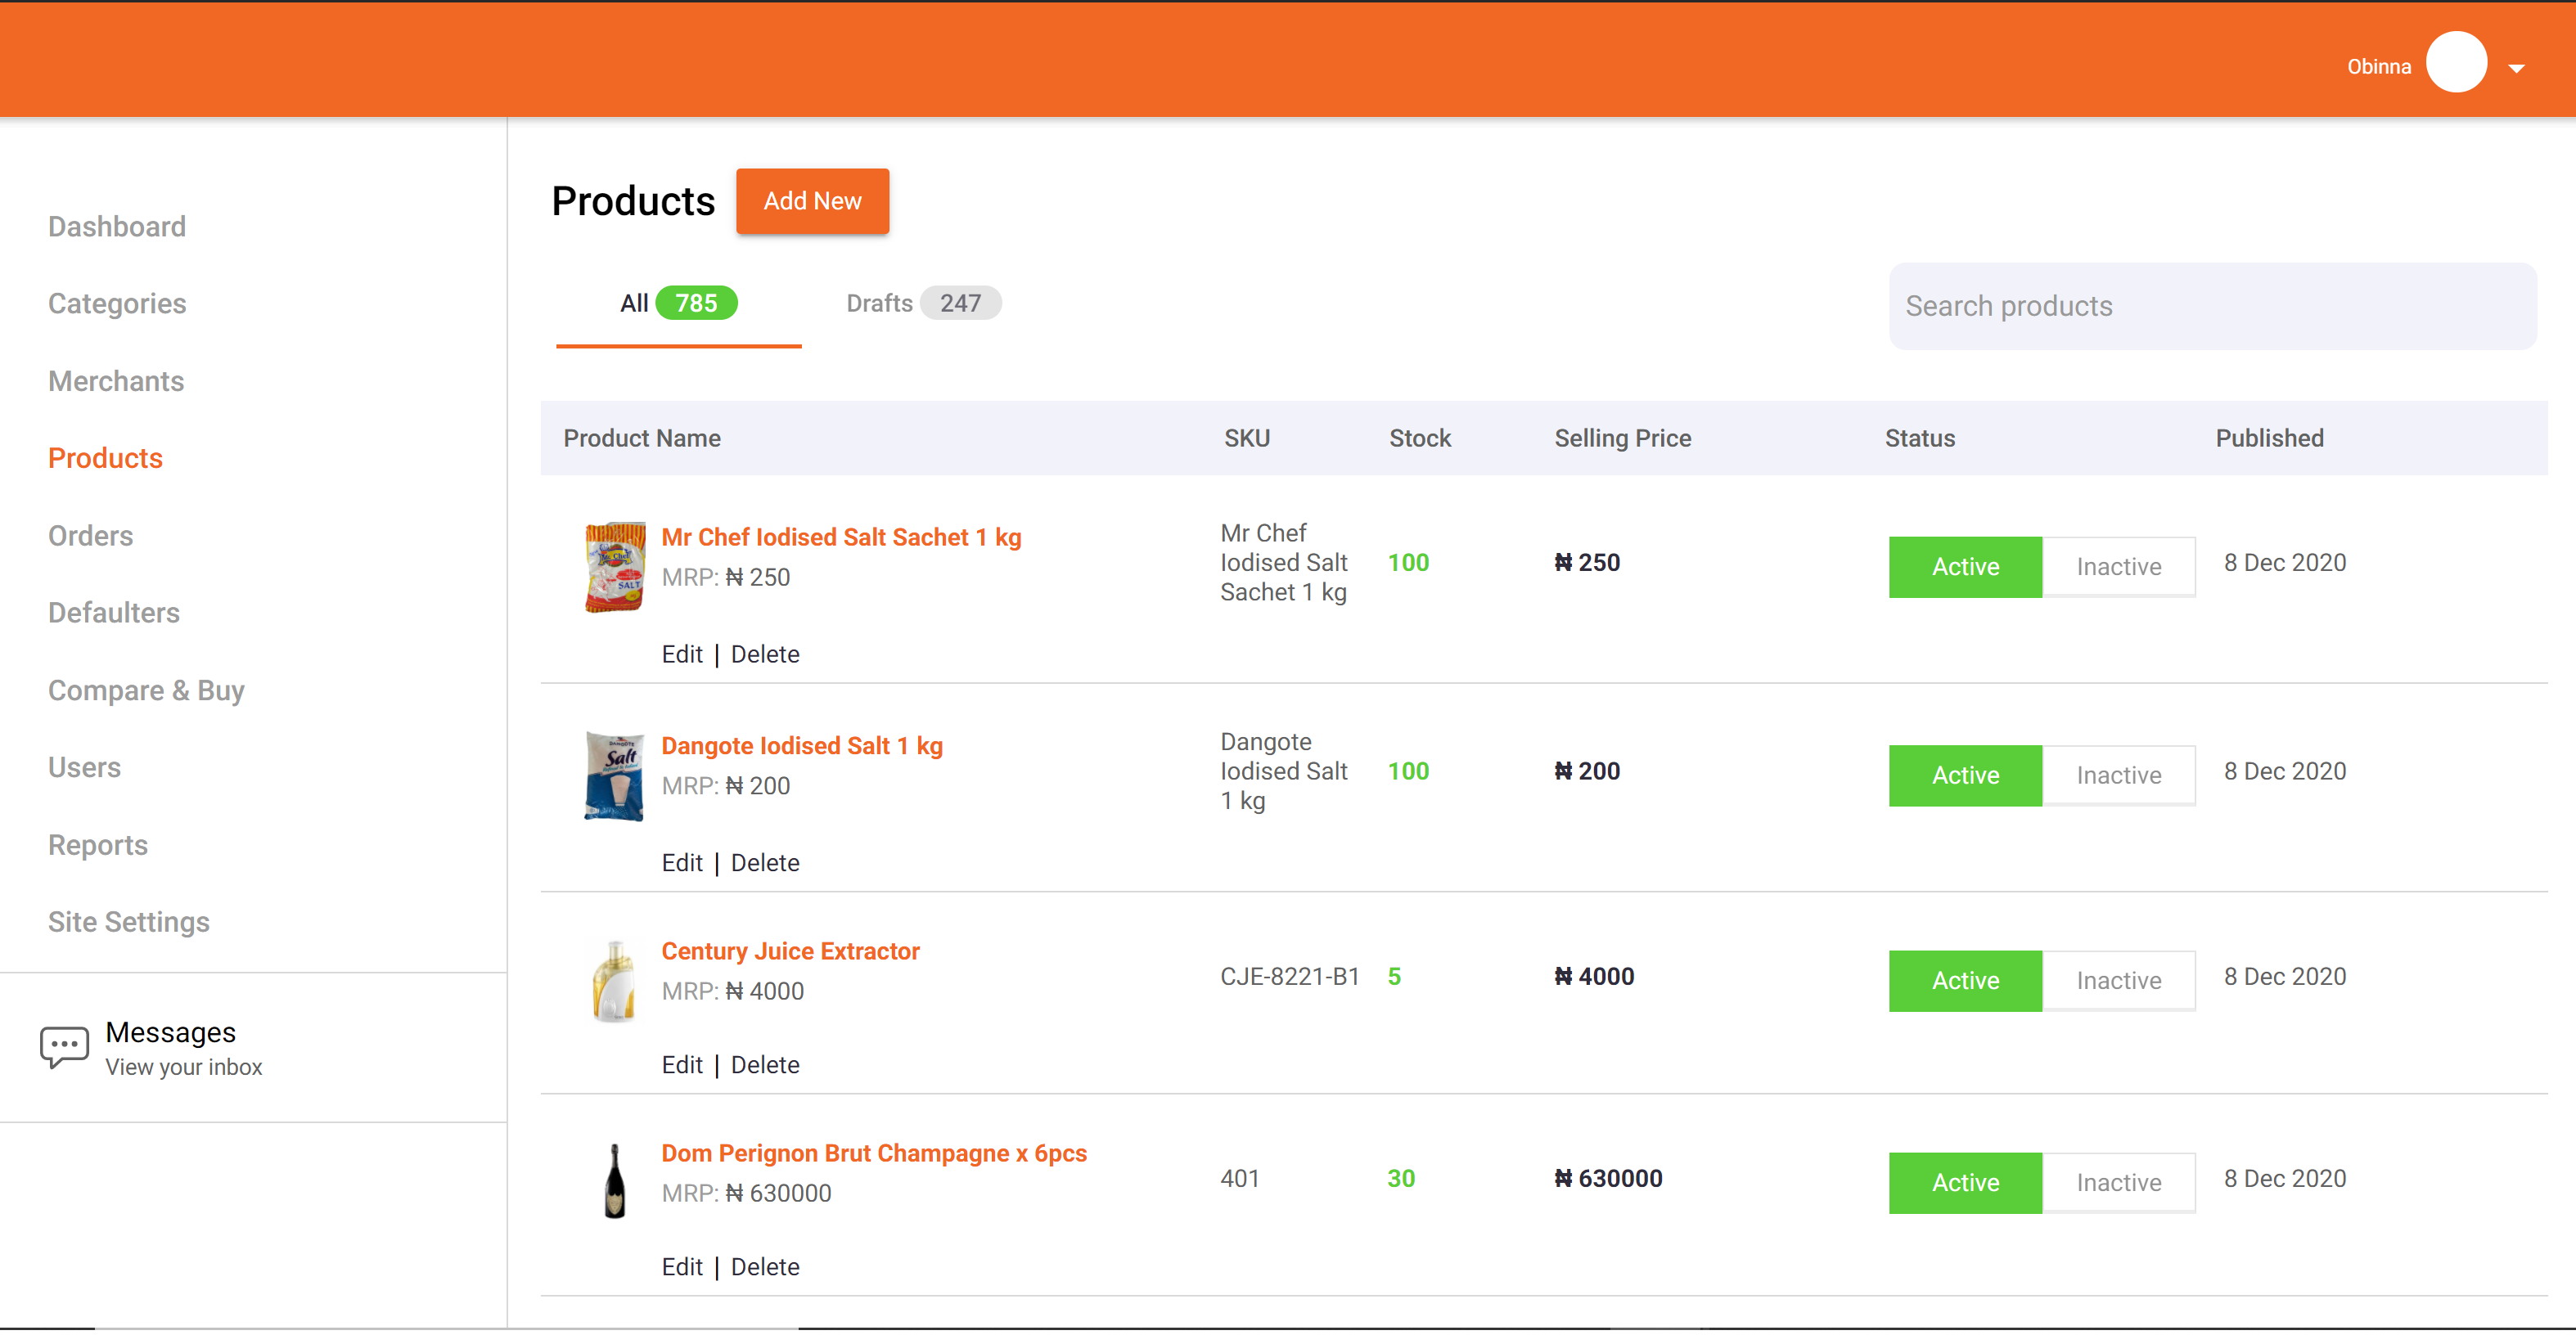Click the Add New product button
This screenshot has width=2576, height=1335.
click(x=812, y=201)
